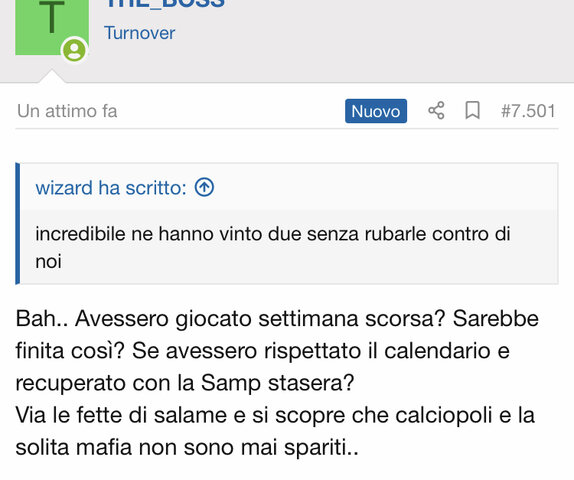Share this post via share icon
The height and width of the screenshot is (480, 574).
pos(436,111)
